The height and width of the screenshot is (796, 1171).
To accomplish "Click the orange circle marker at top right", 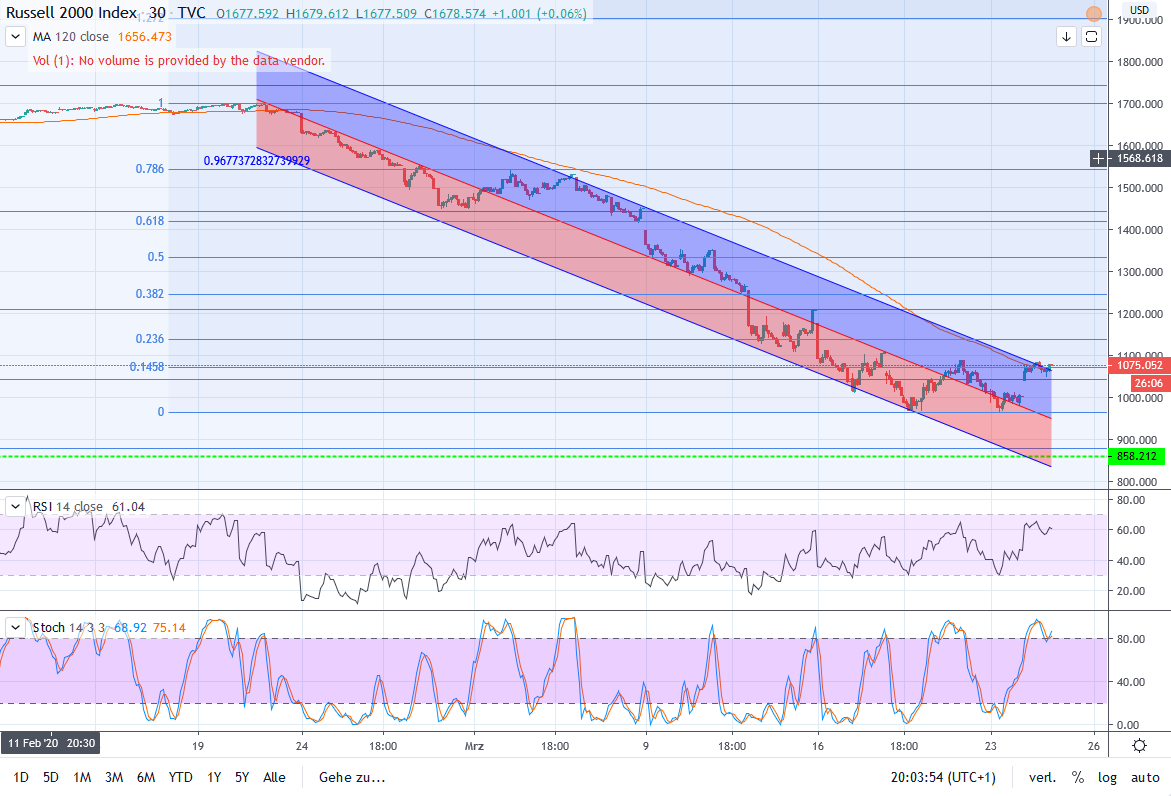I will pyautogui.click(x=1094, y=15).
